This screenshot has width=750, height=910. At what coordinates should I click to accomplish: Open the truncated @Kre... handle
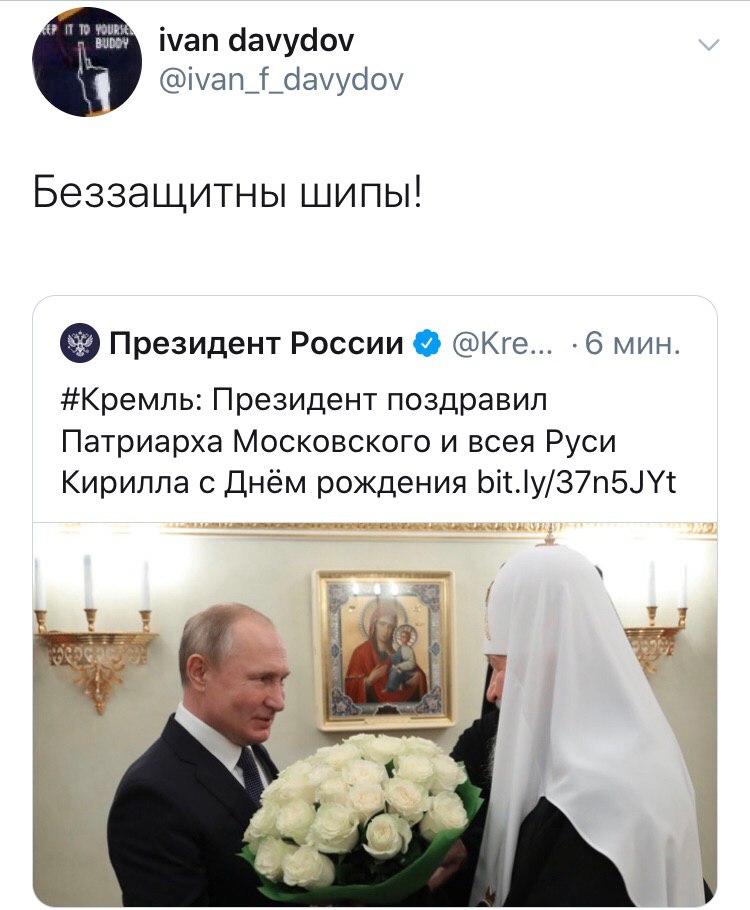pyautogui.click(x=502, y=343)
